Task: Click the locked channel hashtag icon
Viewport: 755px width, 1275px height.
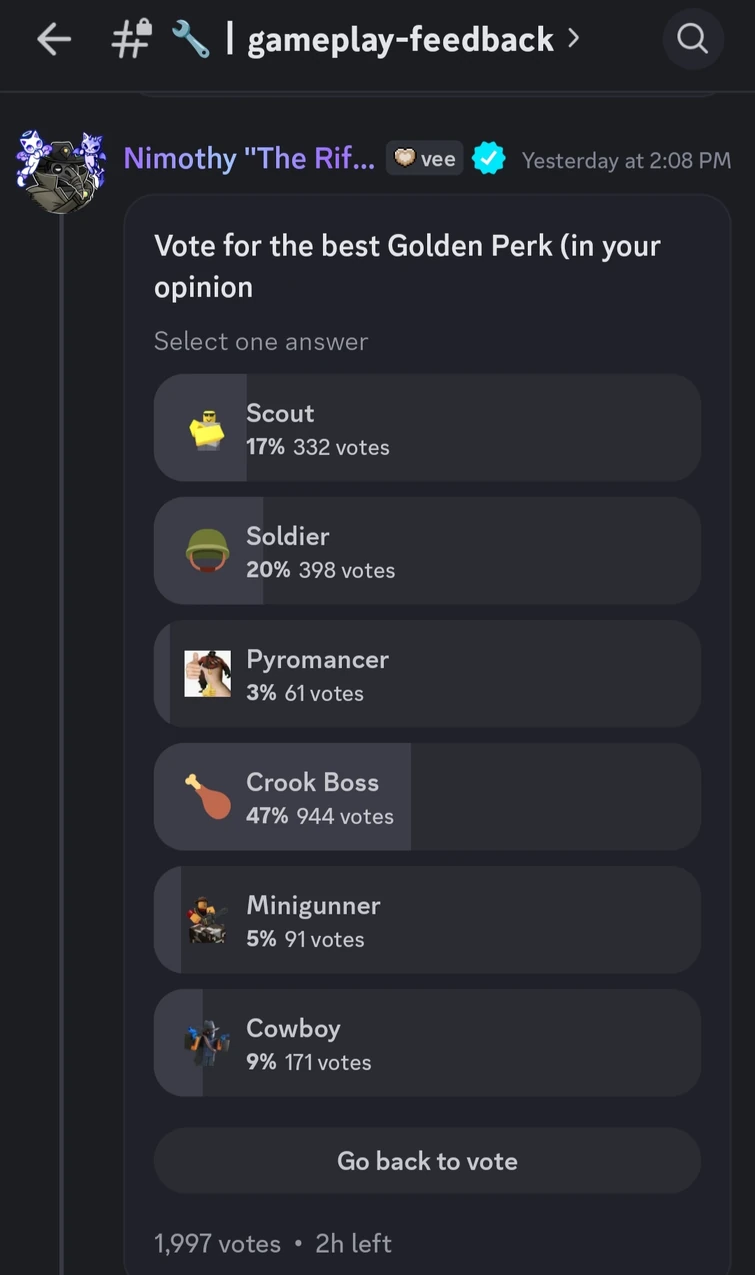Action: tap(129, 39)
